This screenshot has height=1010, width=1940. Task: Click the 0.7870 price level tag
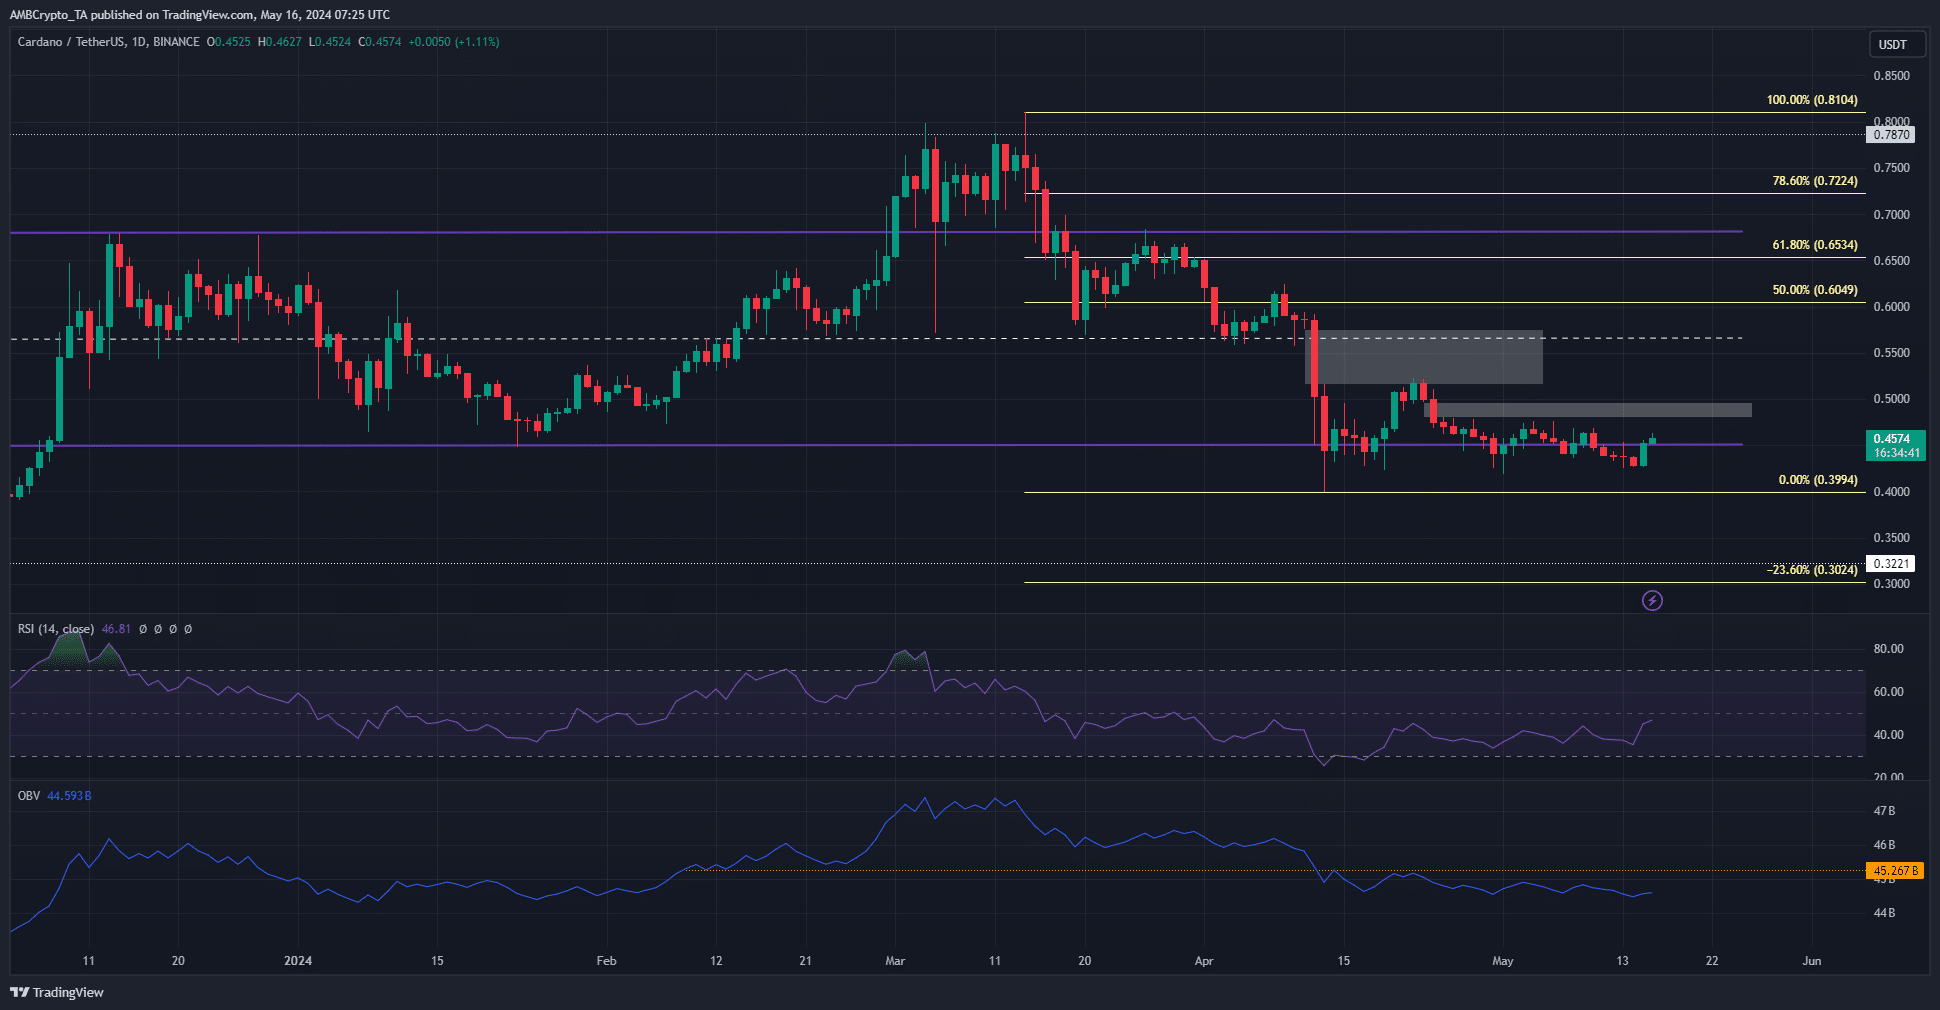tap(1891, 135)
